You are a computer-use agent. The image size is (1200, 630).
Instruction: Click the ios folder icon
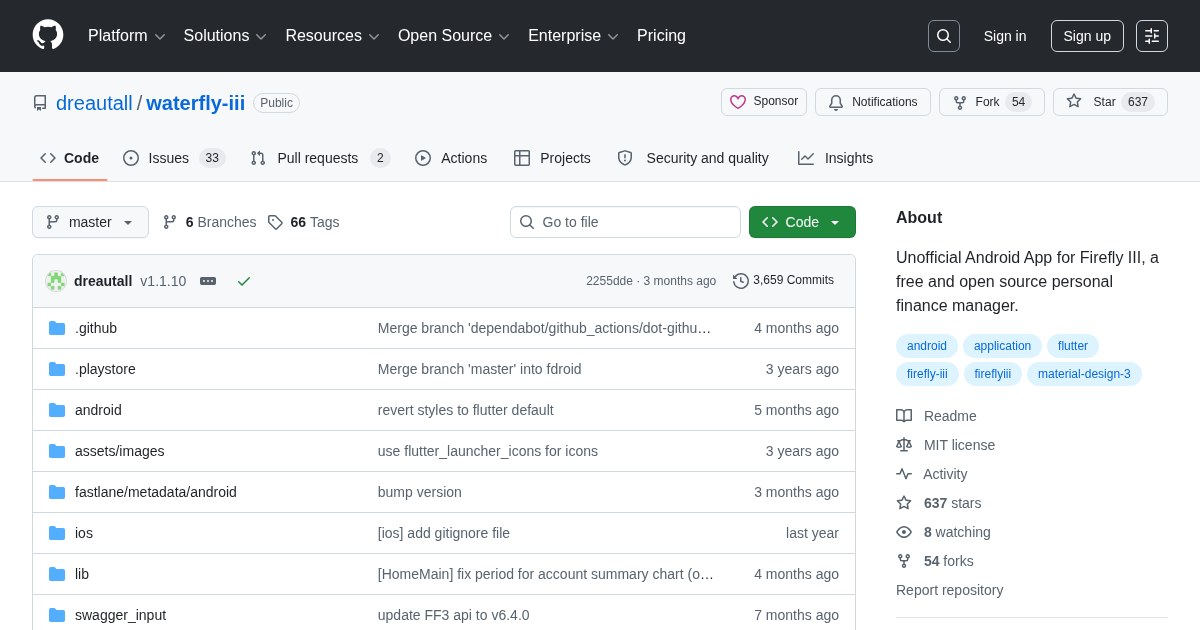pos(57,533)
